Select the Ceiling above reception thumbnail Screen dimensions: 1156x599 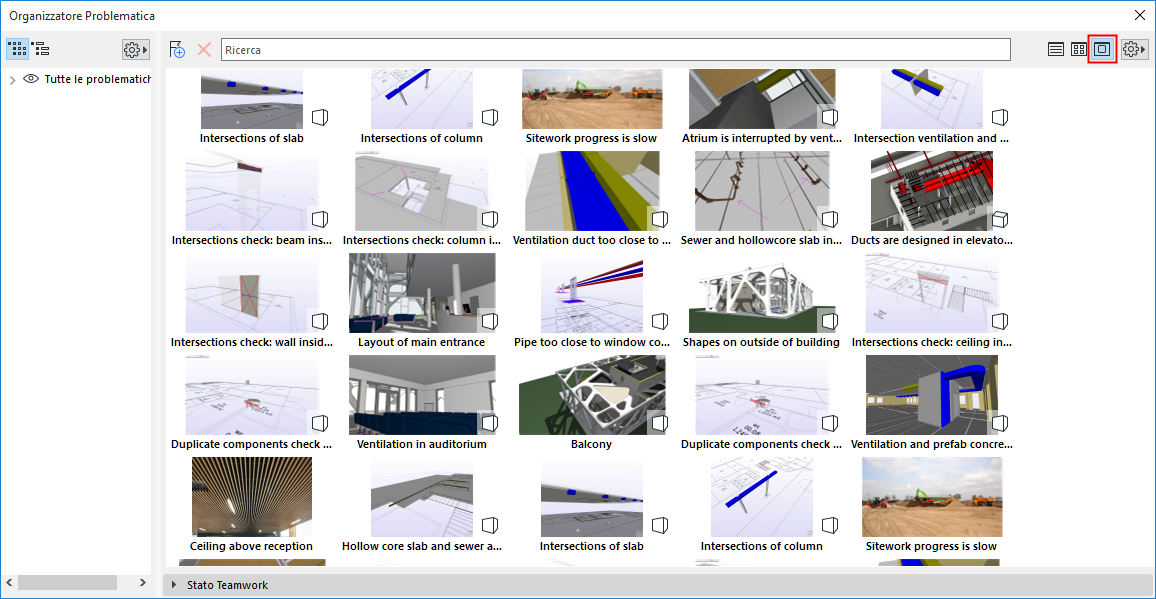[x=251, y=496]
